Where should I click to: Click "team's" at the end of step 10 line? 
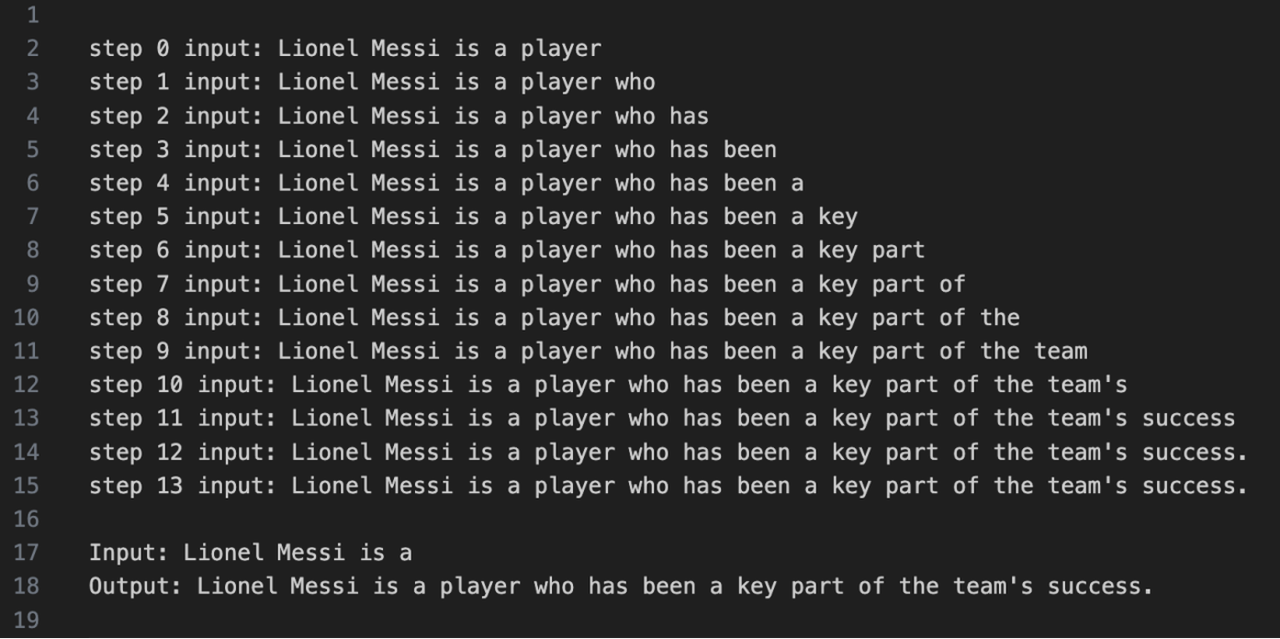(1088, 384)
